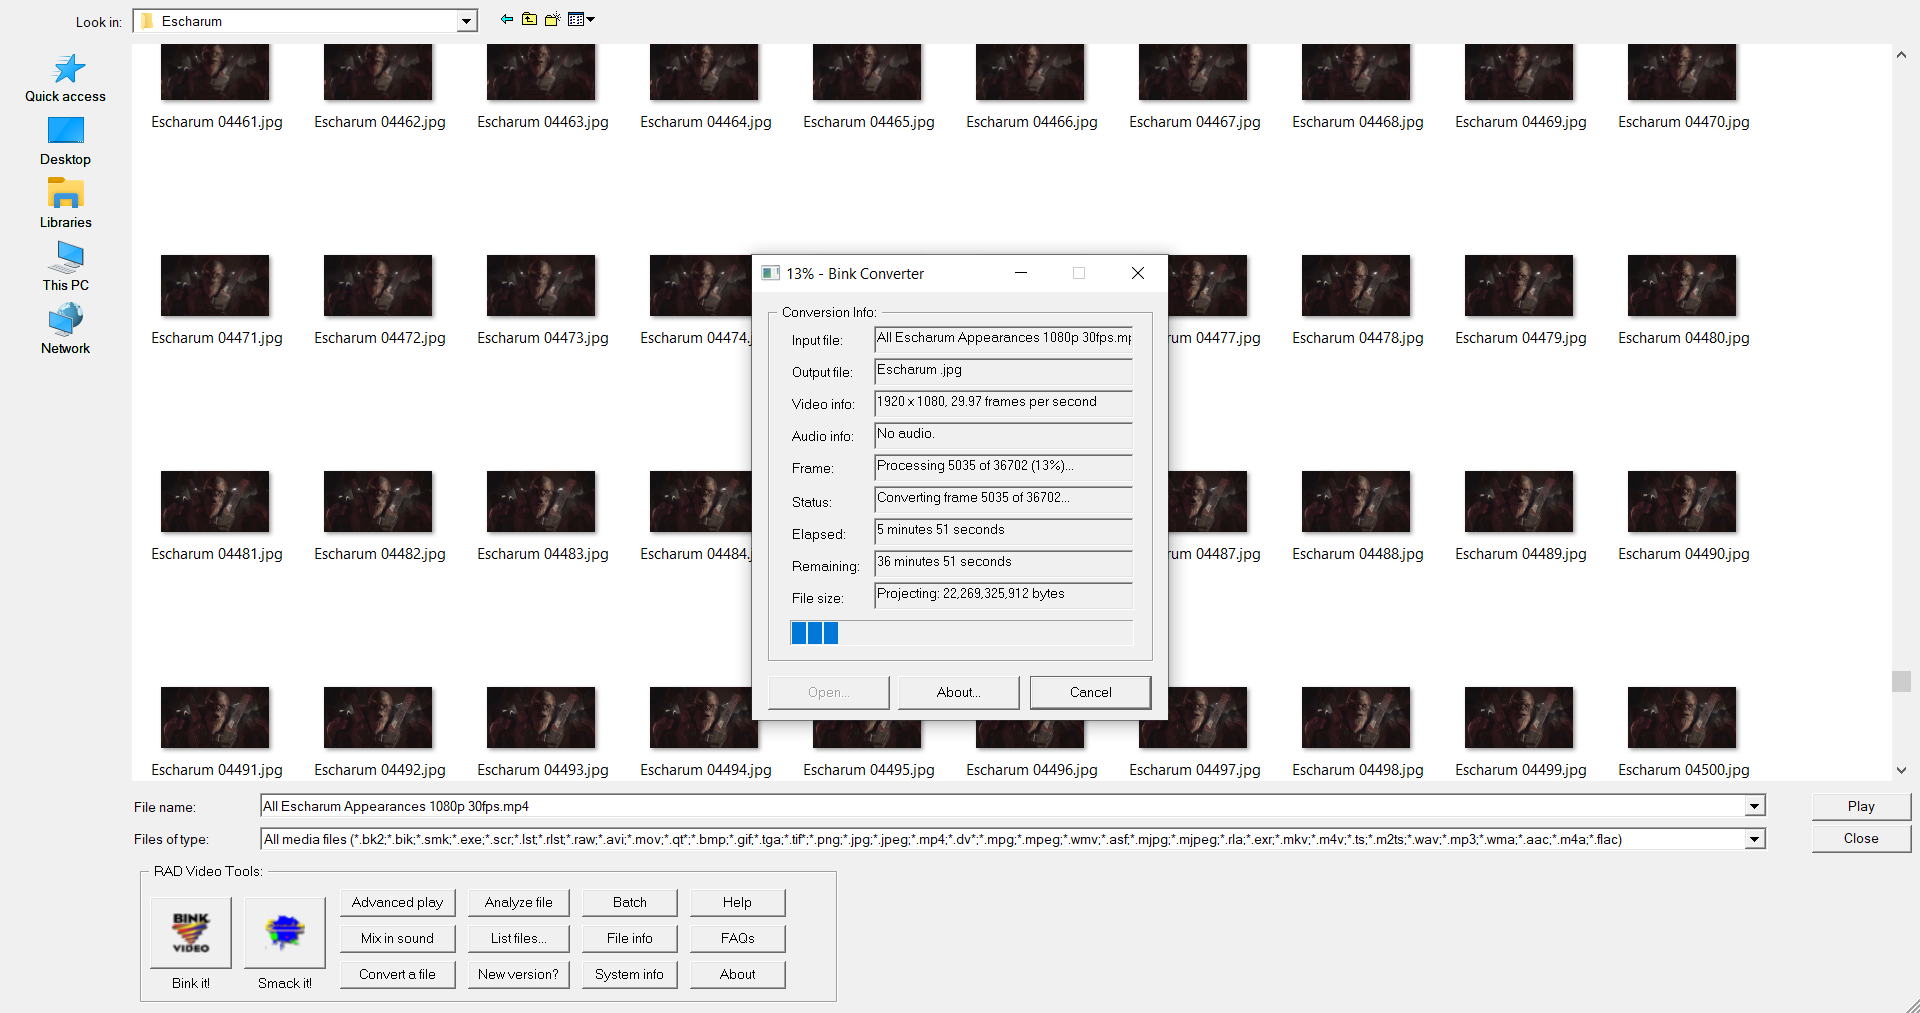1920x1013 pixels.
Task: Click the File name input field
Action: pyautogui.click(x=1003, y=806)
